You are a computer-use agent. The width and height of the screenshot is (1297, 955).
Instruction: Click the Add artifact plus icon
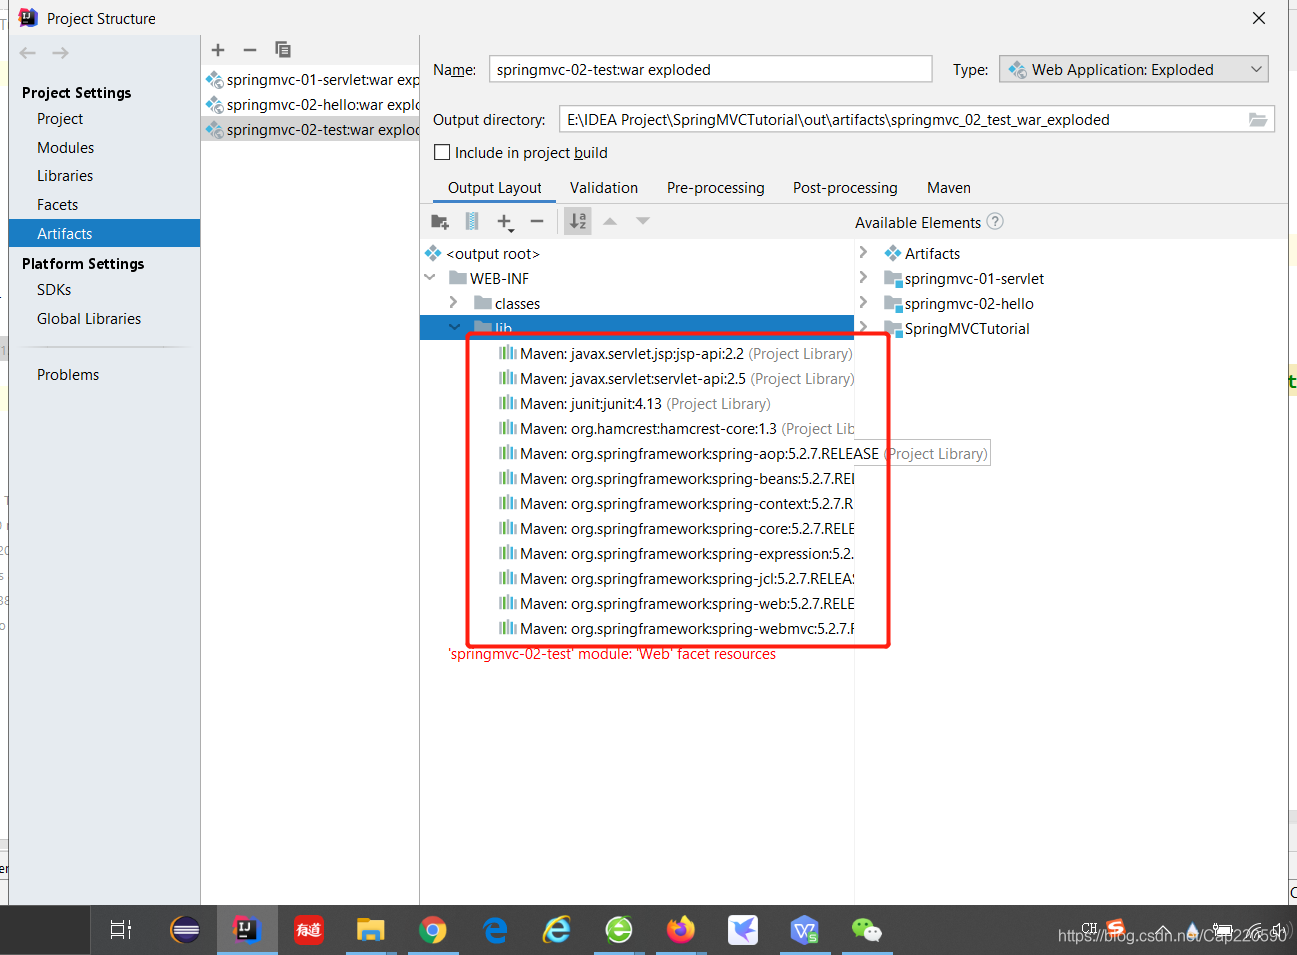click(x=218, y=50)
